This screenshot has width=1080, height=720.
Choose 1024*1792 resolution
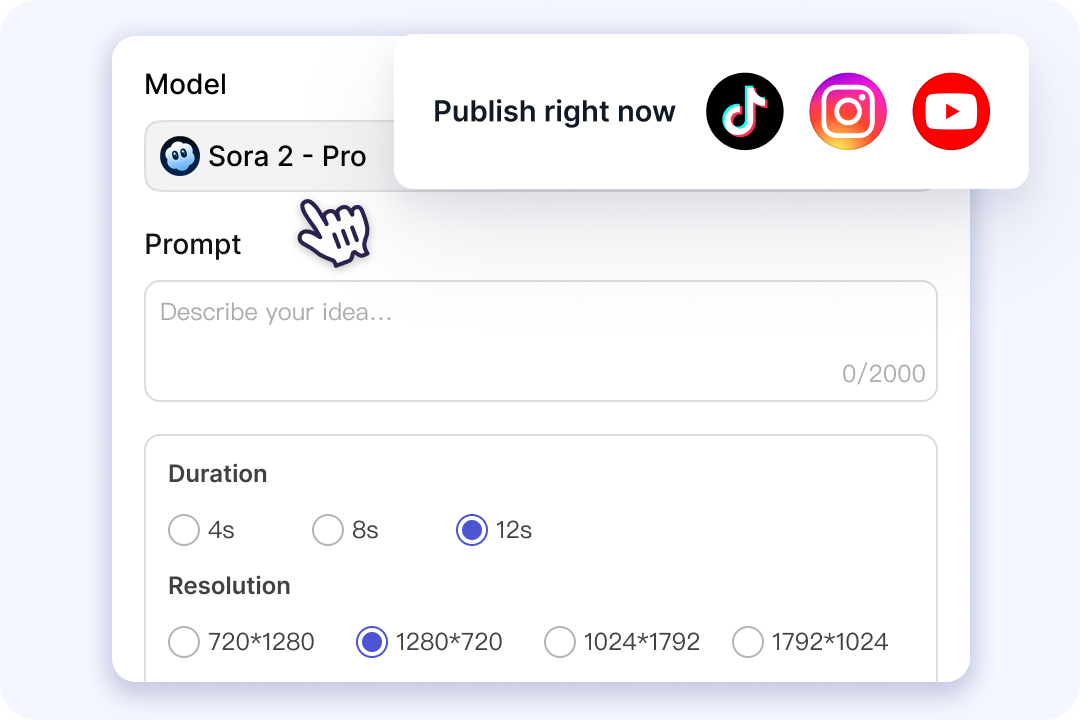tap(560, 642)
